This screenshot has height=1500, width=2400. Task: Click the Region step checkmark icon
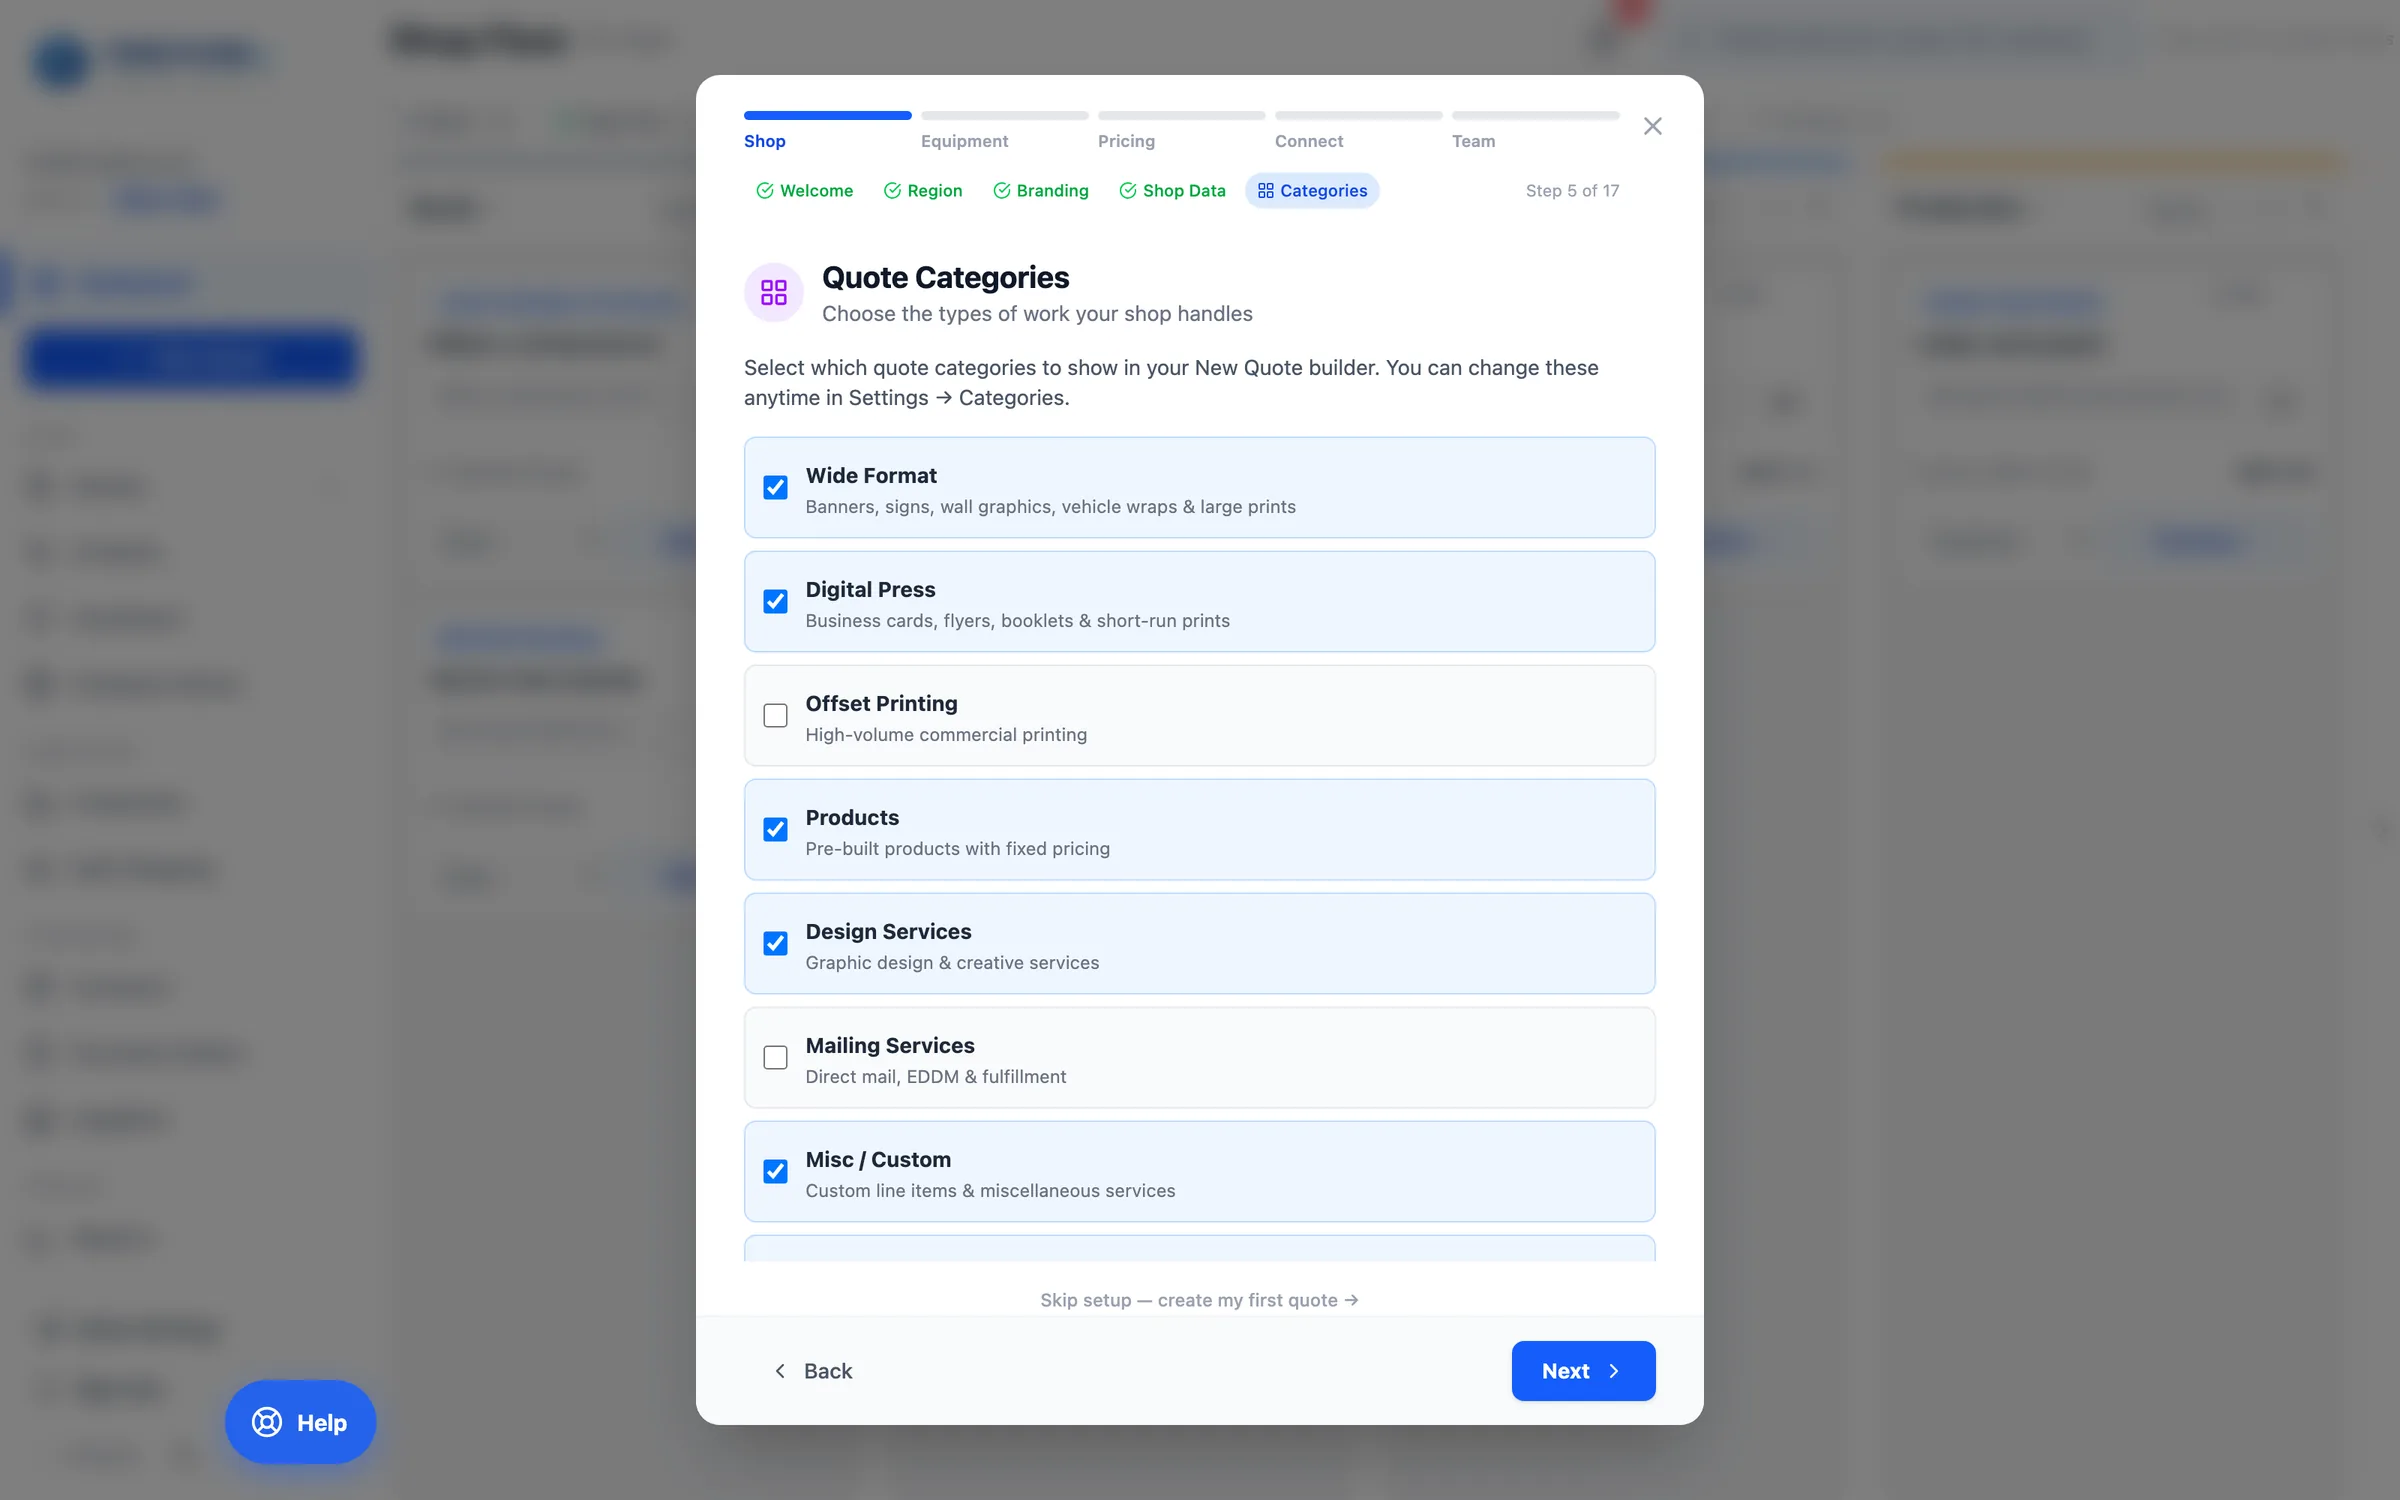click(893, 191)
